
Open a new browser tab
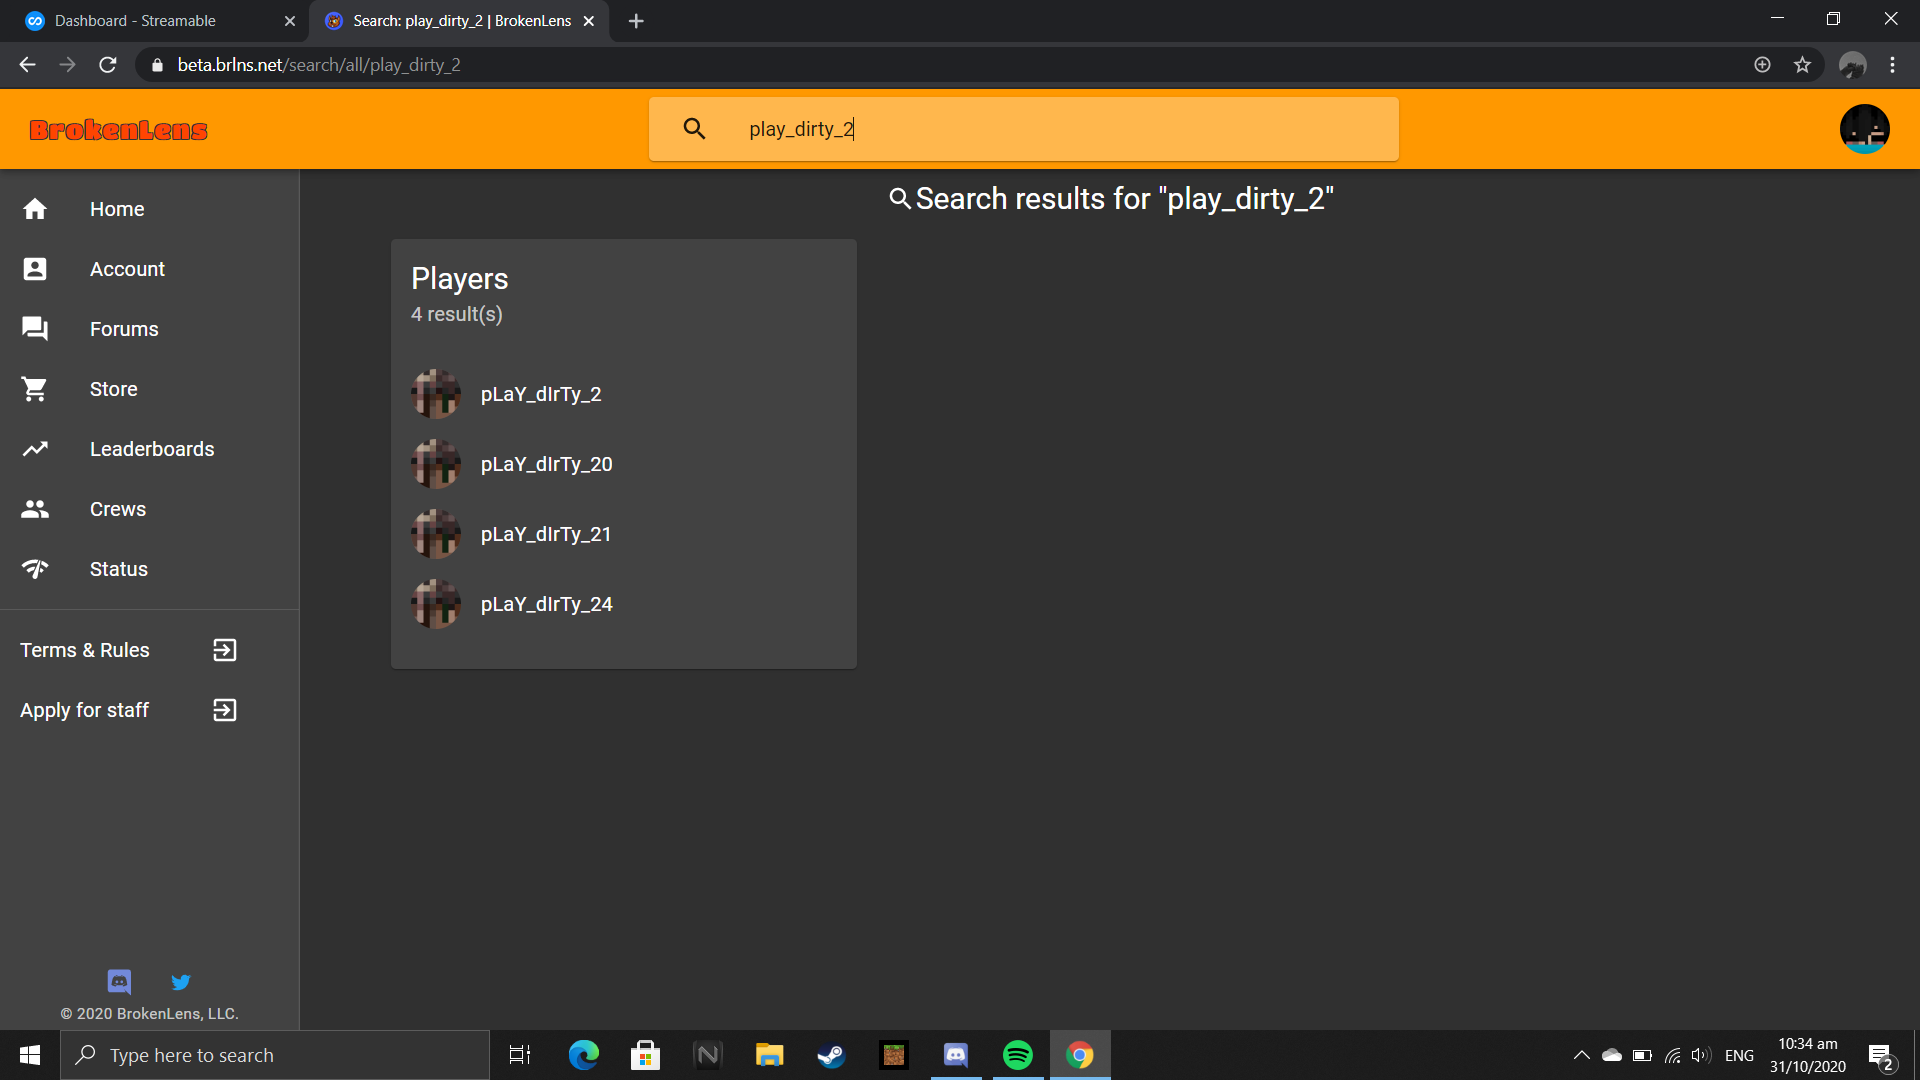tap(636, 21)
